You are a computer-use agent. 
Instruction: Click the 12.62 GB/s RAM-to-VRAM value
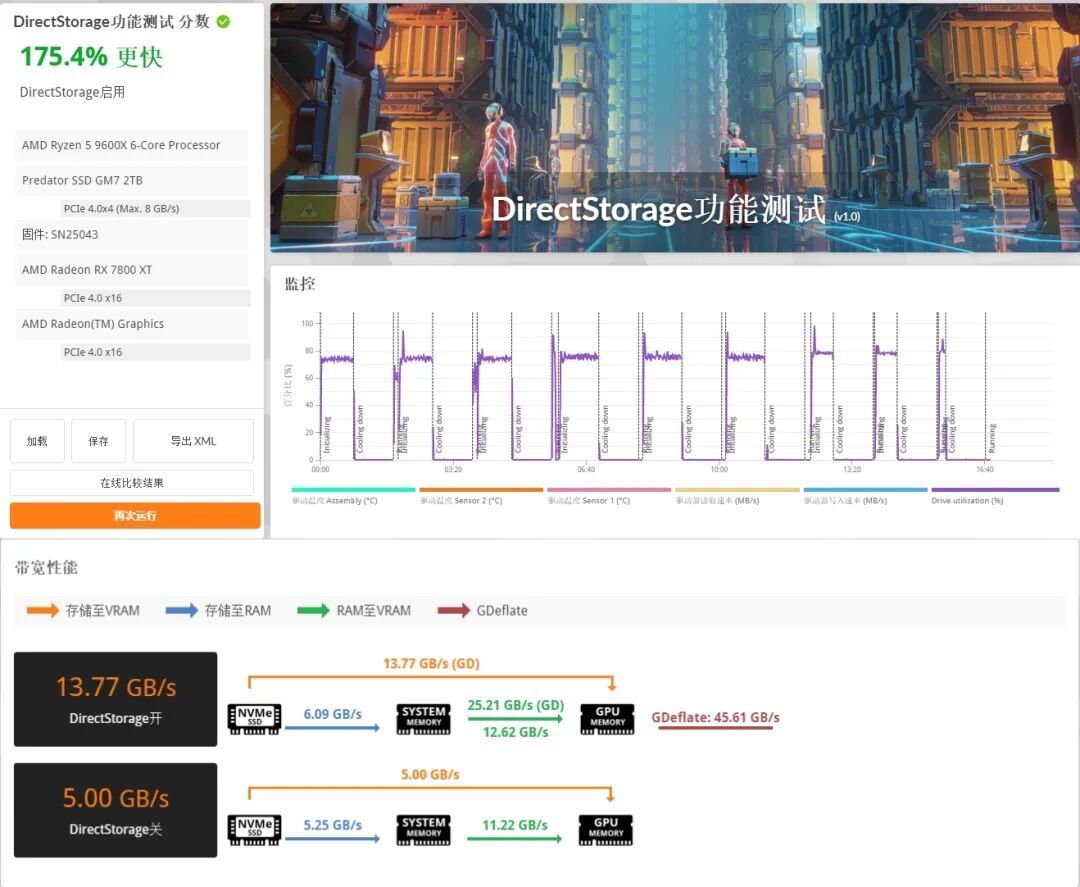tap(516, 732)
